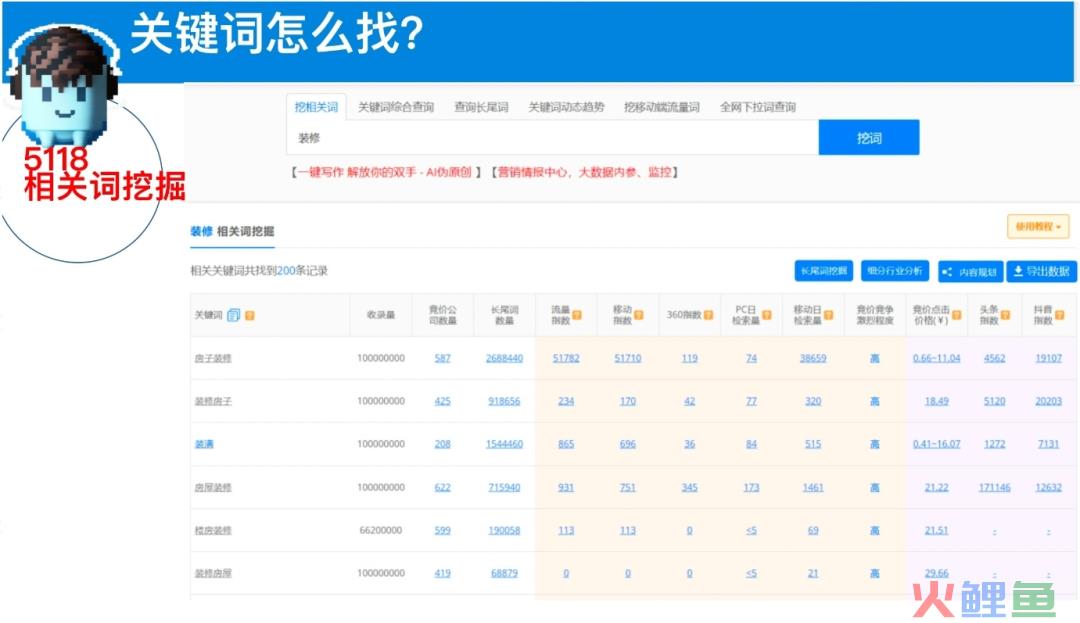Switch to the 关键词综合查询 tab
The image size is (1080, 623).
click(x=396, y=107)
